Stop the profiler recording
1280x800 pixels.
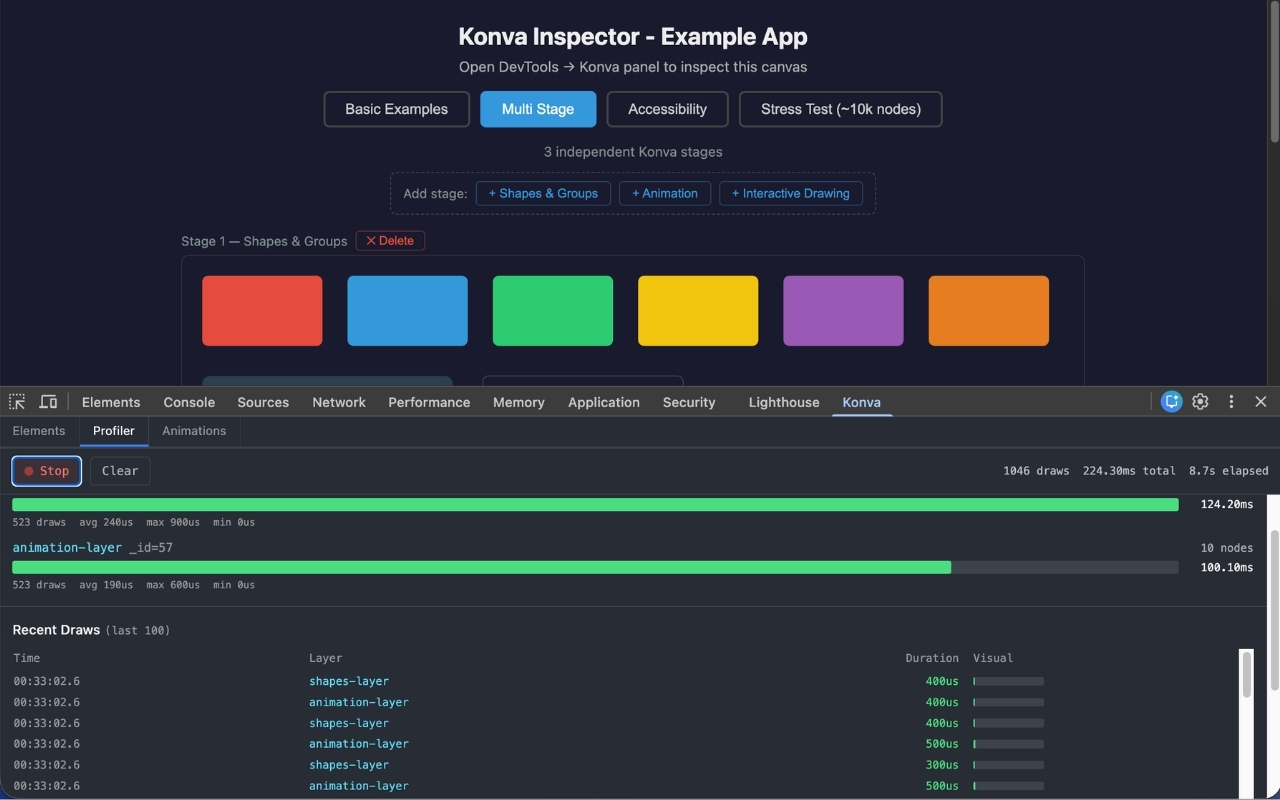(x=47, y=471)
